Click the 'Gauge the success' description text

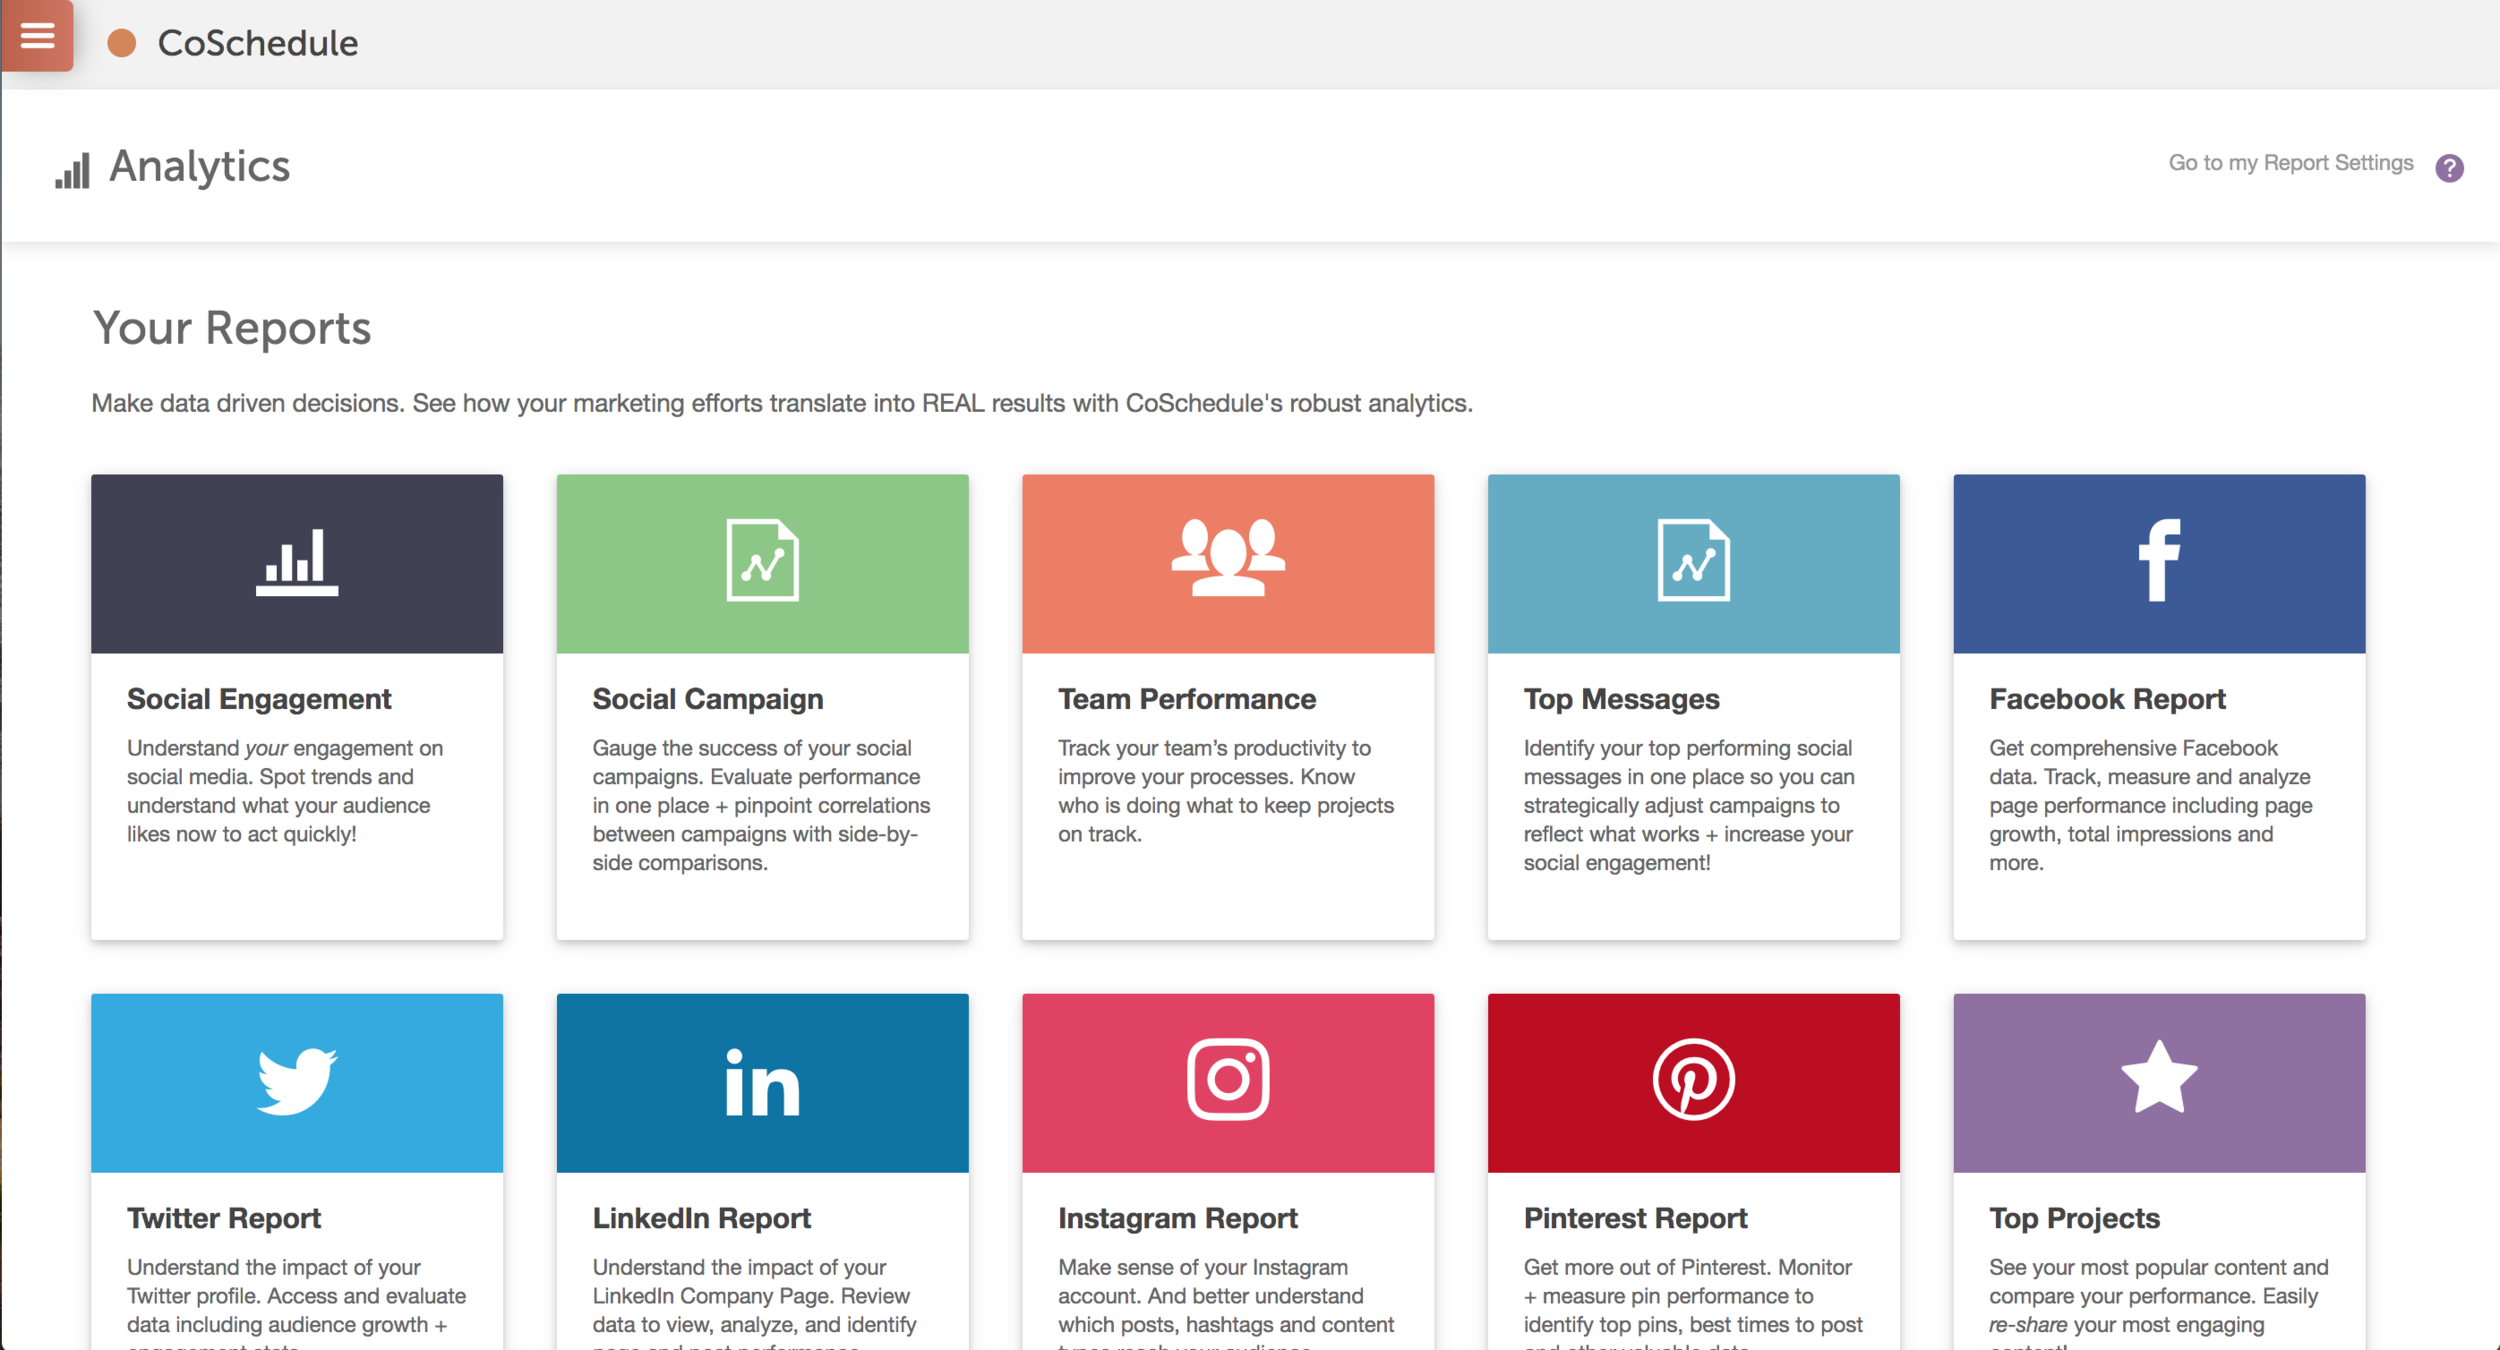(761, 805)
